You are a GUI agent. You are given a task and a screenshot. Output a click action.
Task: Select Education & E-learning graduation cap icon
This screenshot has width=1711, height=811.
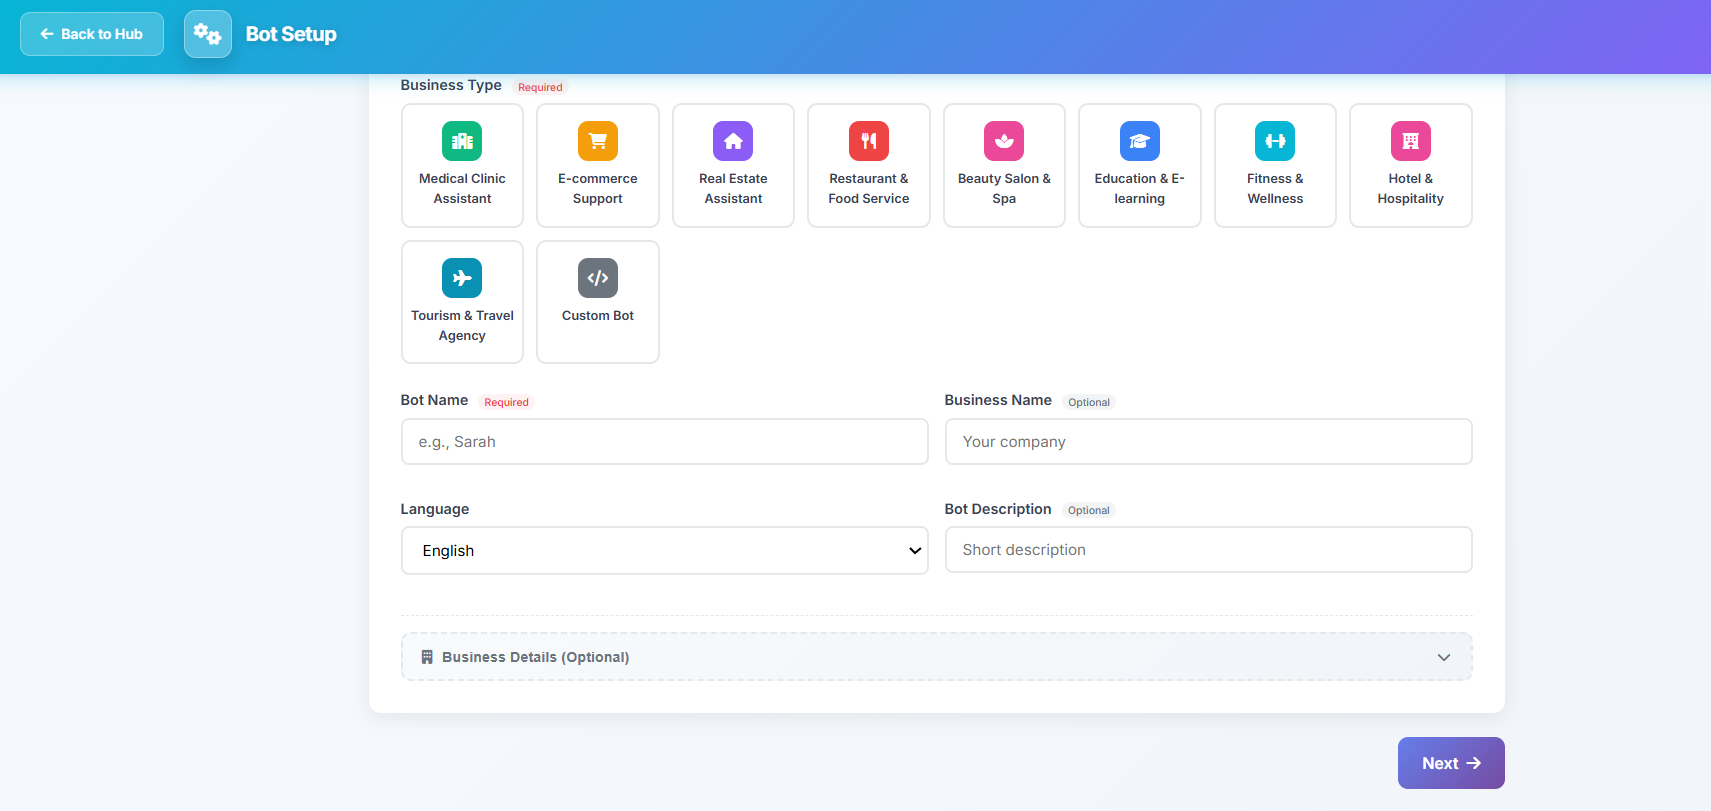pyautogui.click(x=1140, y=141)
